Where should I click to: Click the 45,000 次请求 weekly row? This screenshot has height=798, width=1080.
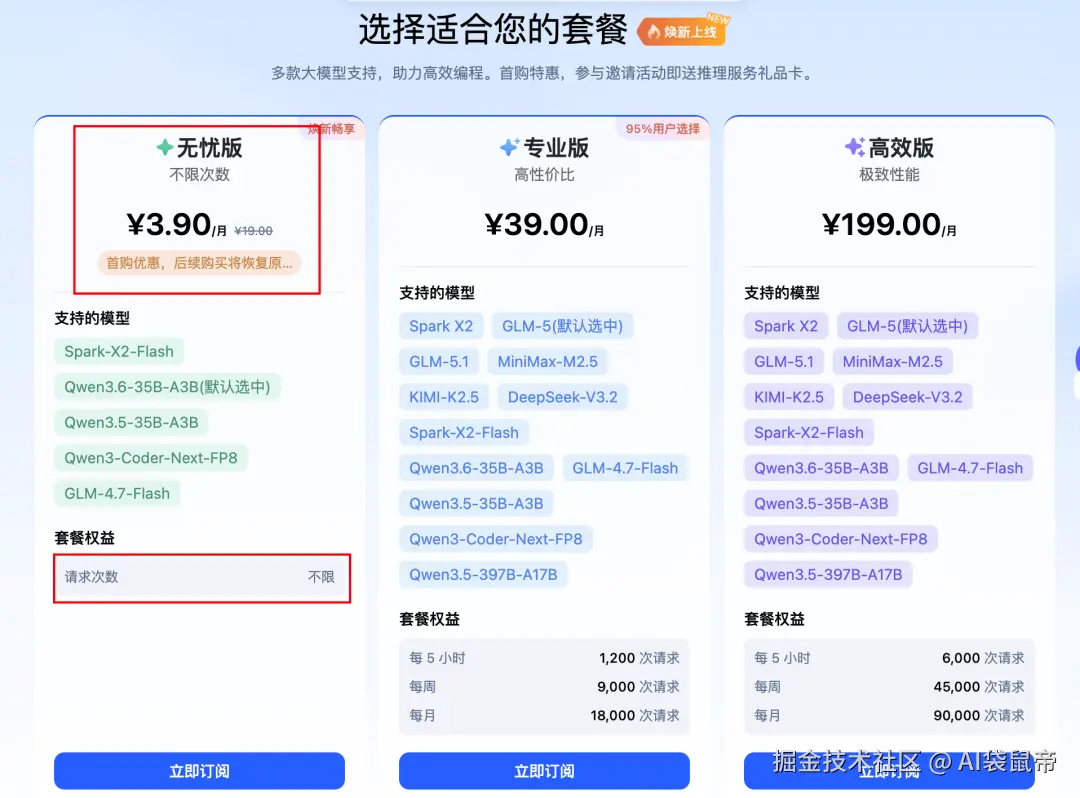pos(889,686)
